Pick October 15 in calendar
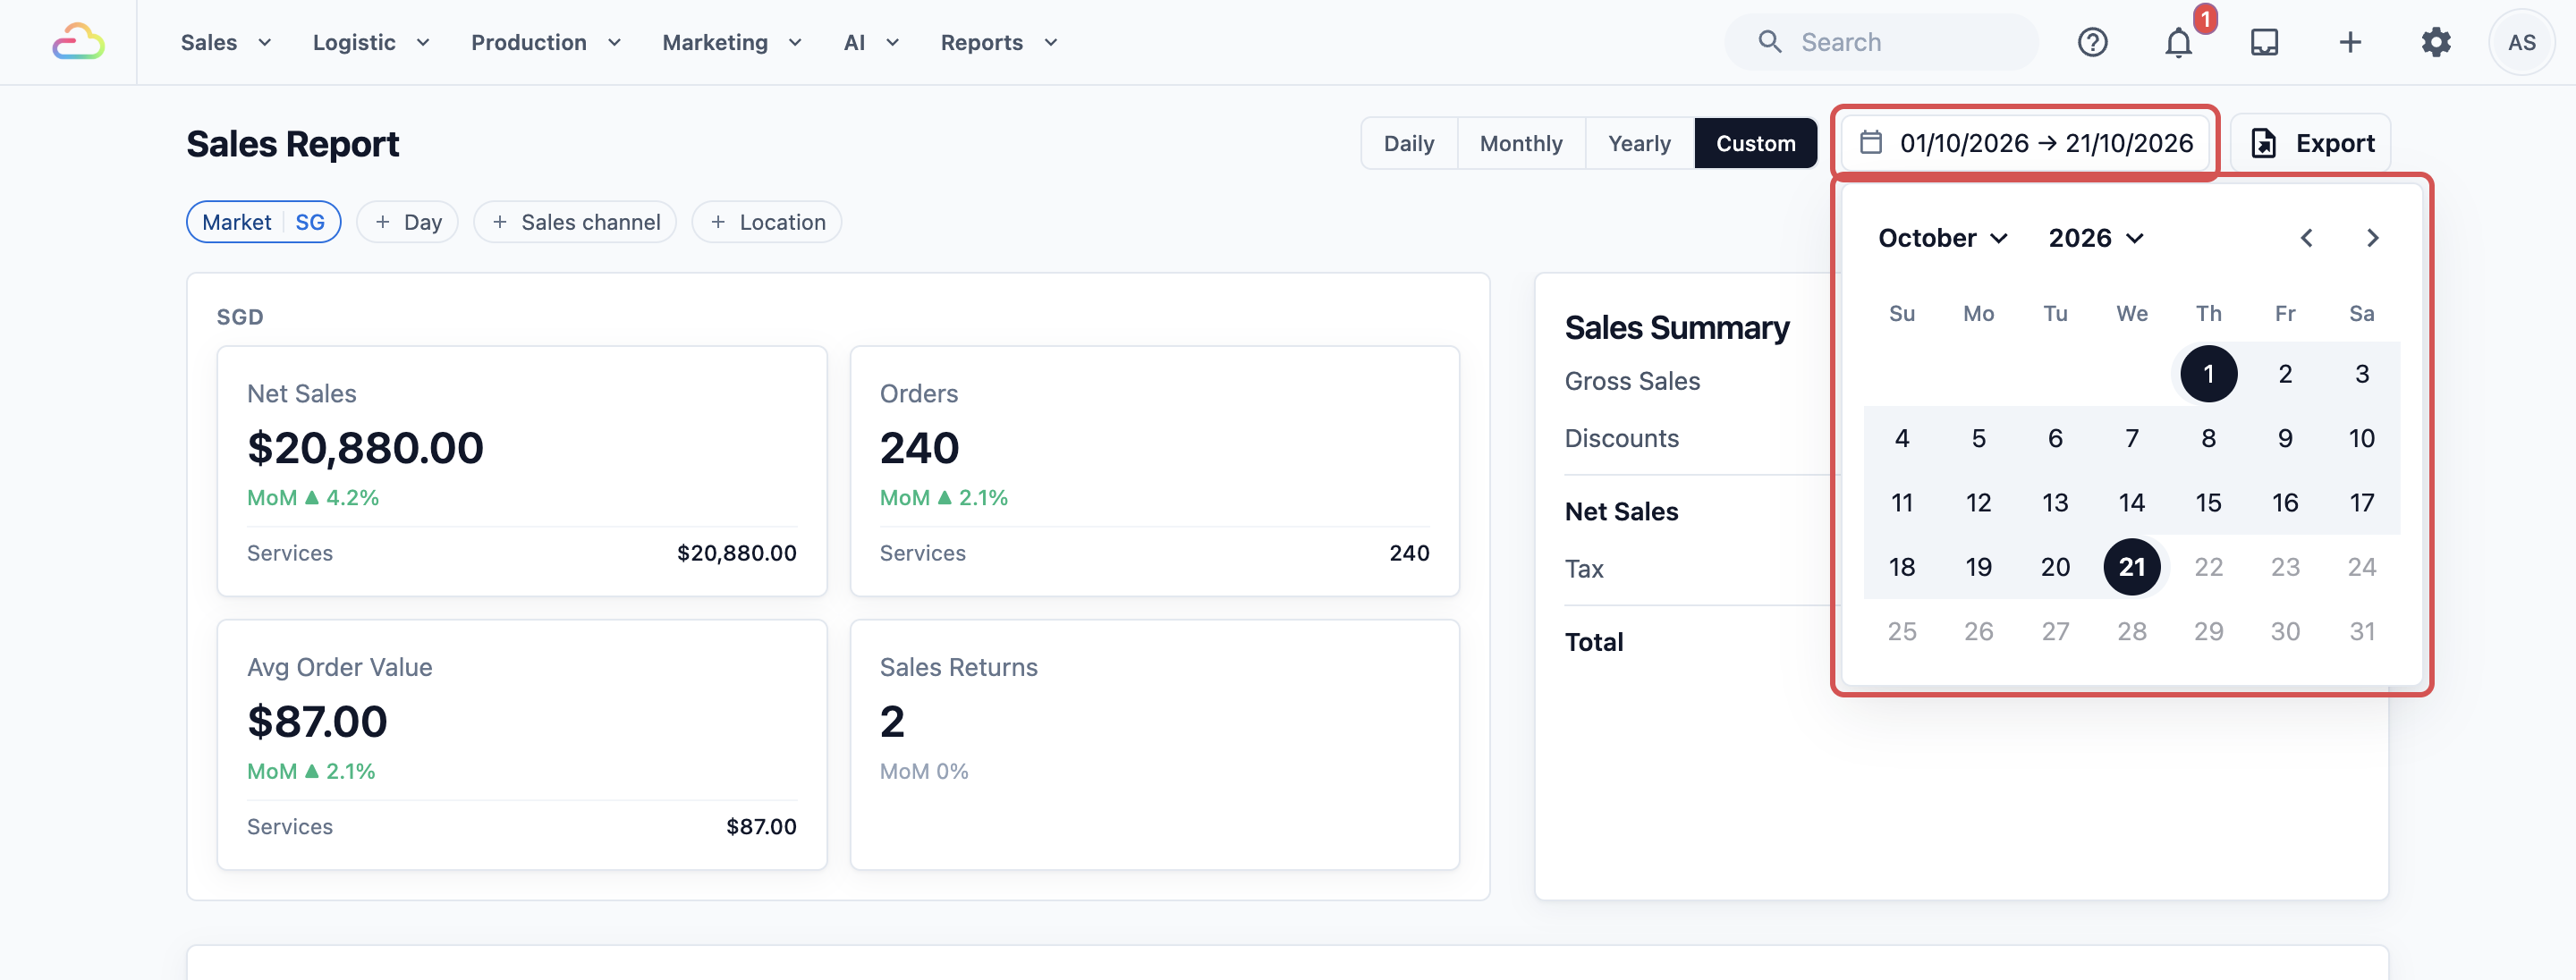This screenshot has height=980, width=2576. (x=2208, y=503)
